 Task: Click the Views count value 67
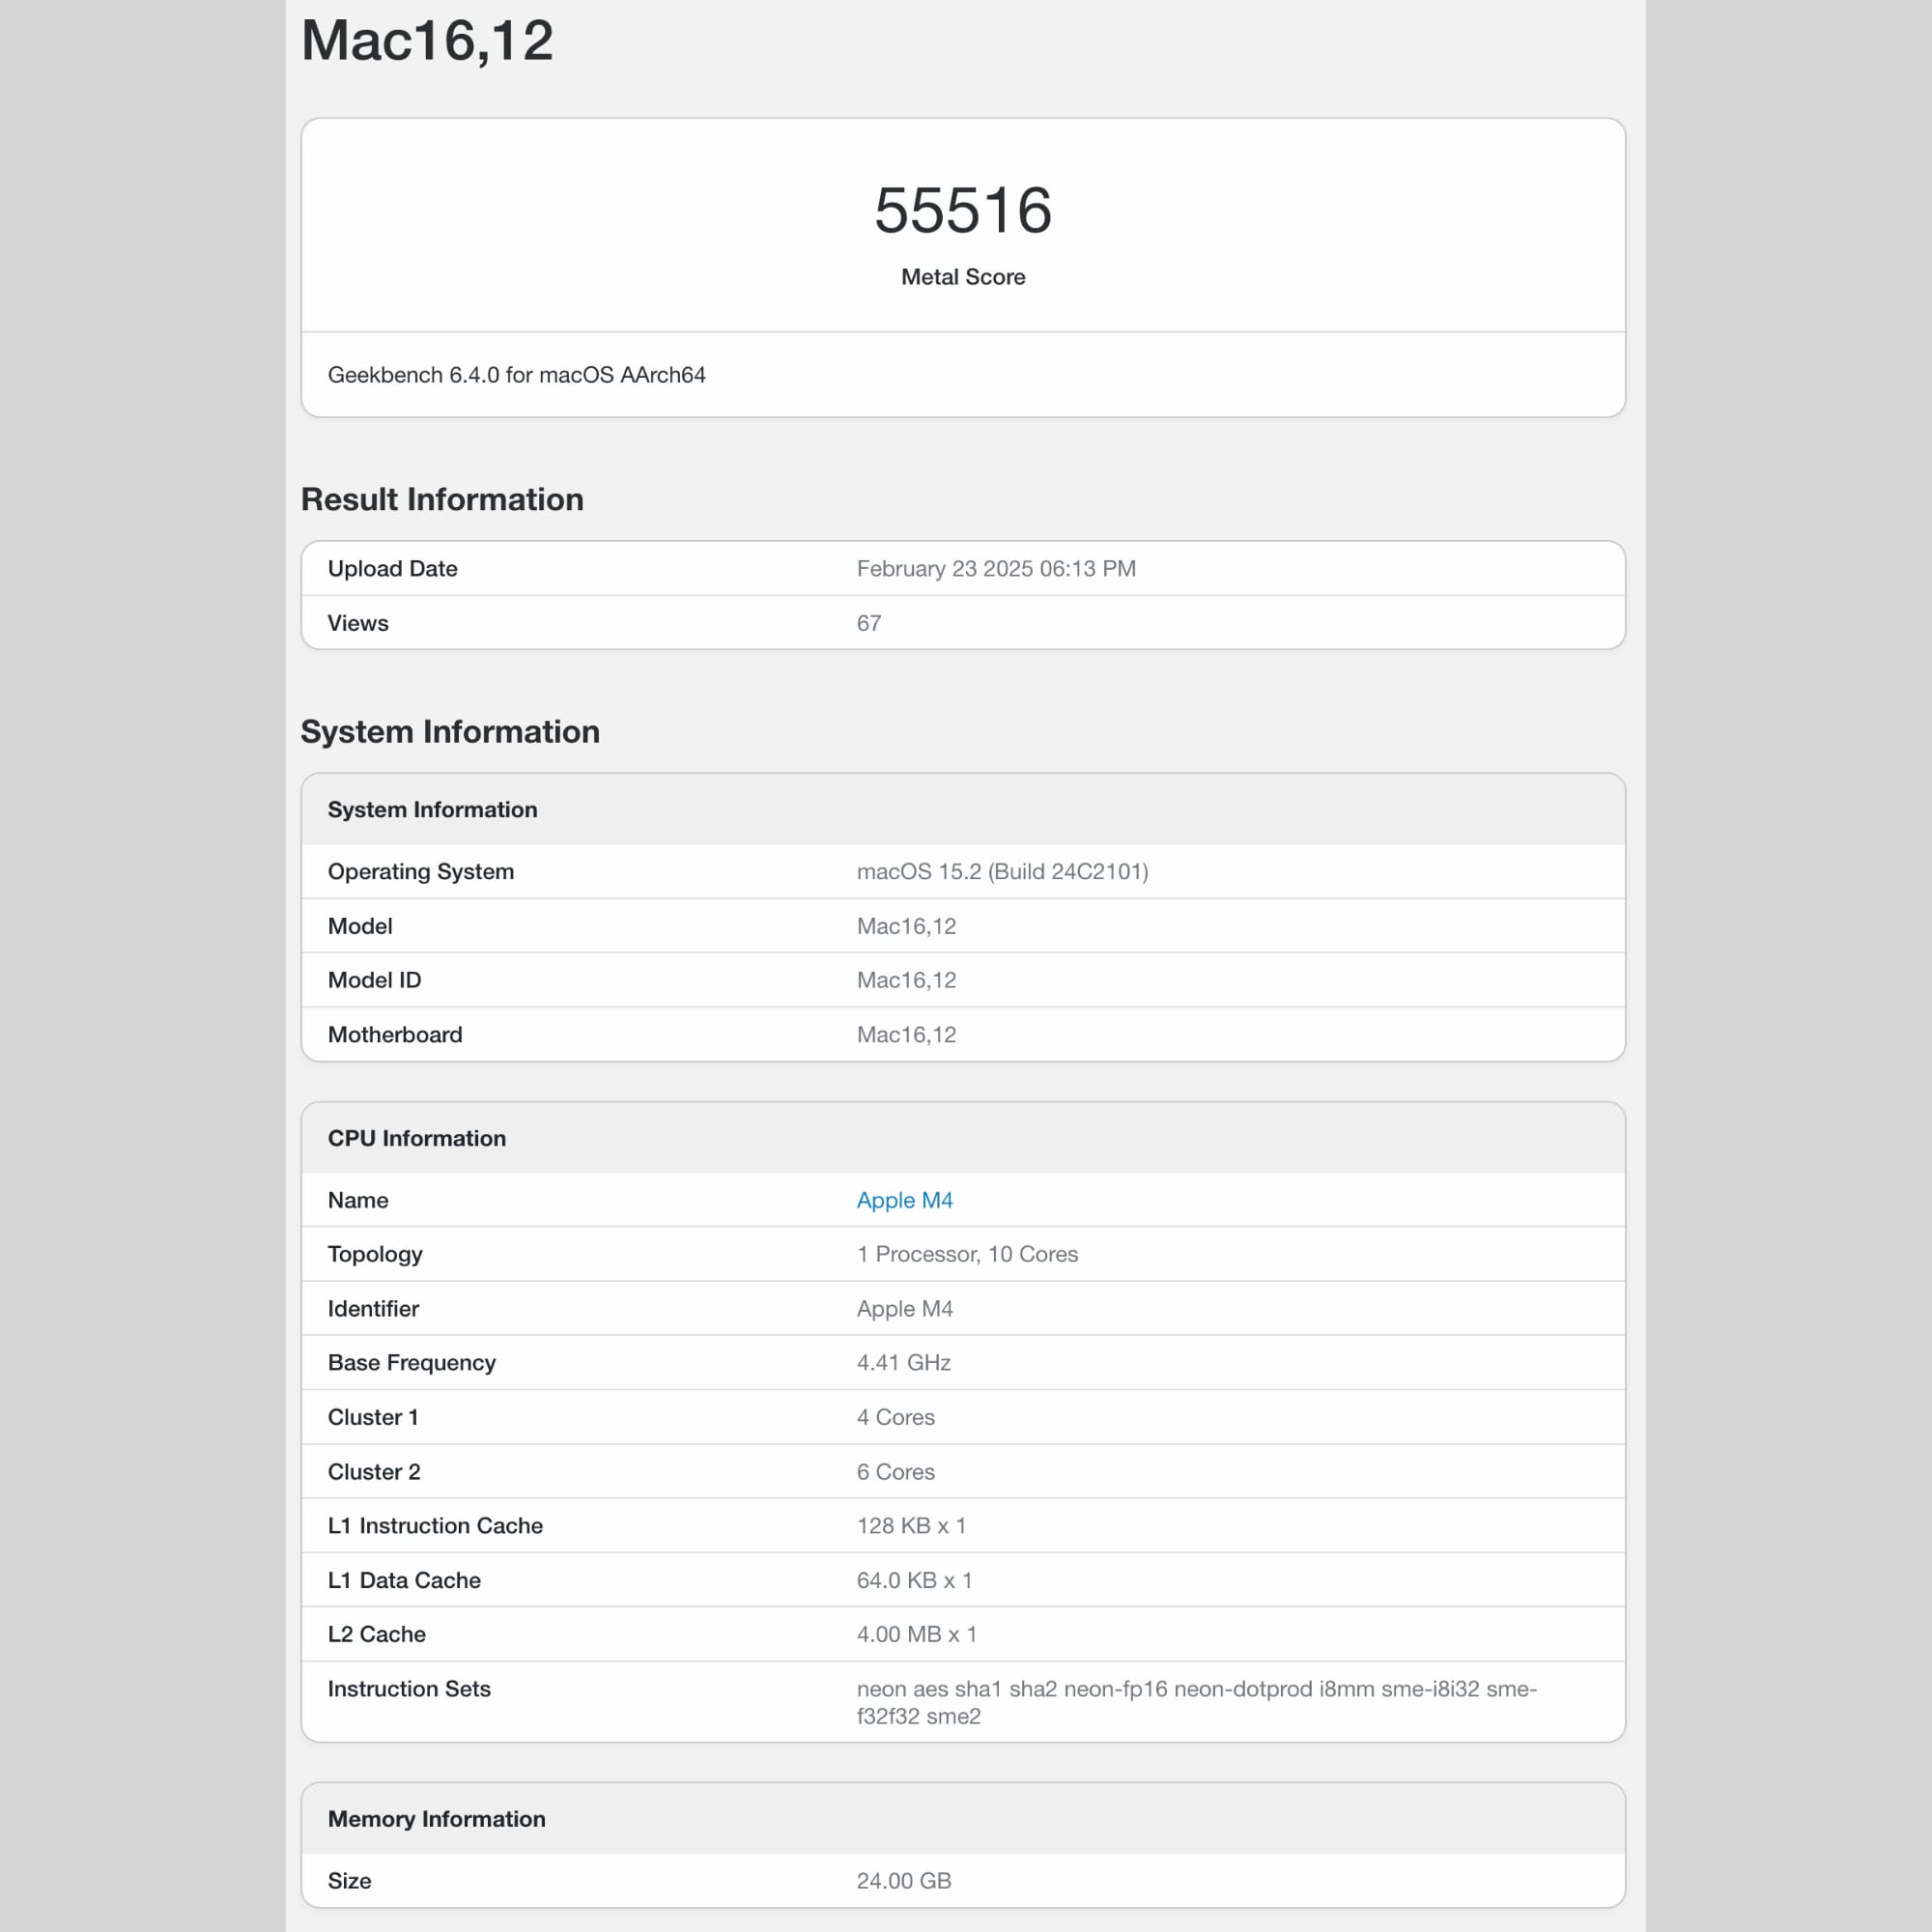coord(868,623)
